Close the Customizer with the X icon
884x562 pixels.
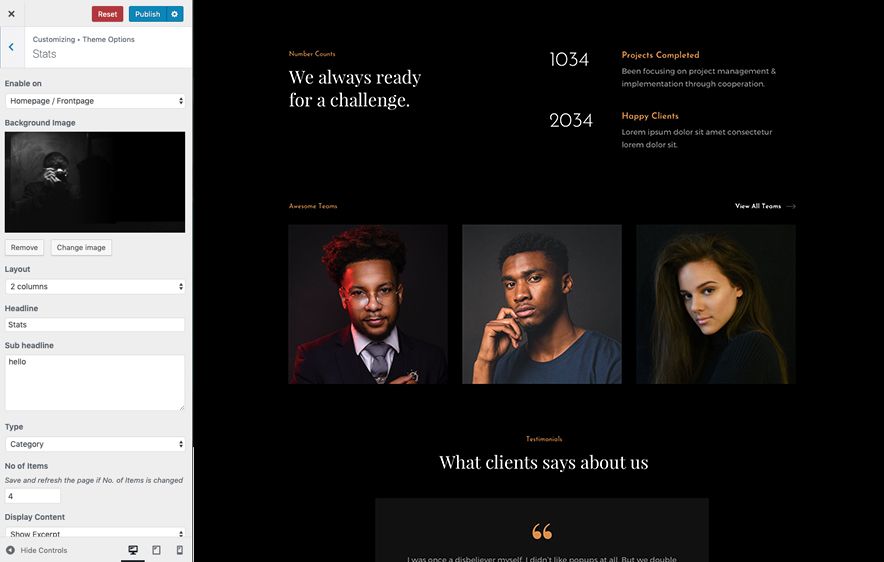pyautogui.click(x=11, y=14)
